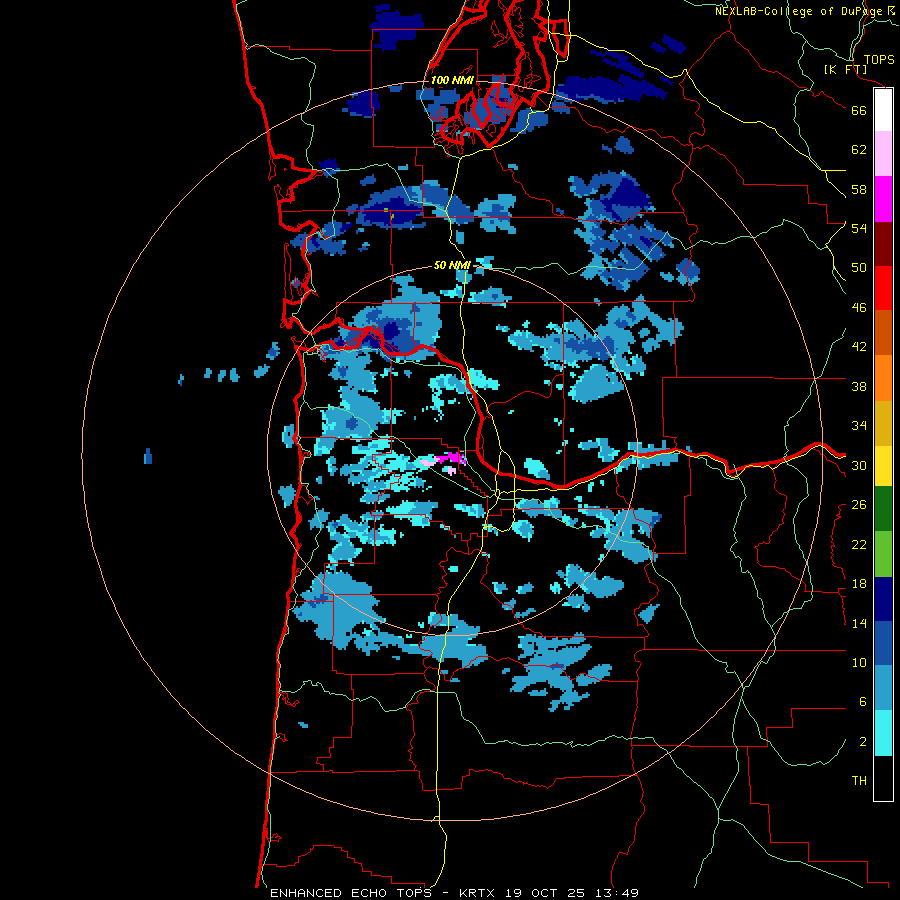Image resolution: width=900 pixels, height=900 pixels.
Task: Click the legend value "22"
Action: click(859, 544)
